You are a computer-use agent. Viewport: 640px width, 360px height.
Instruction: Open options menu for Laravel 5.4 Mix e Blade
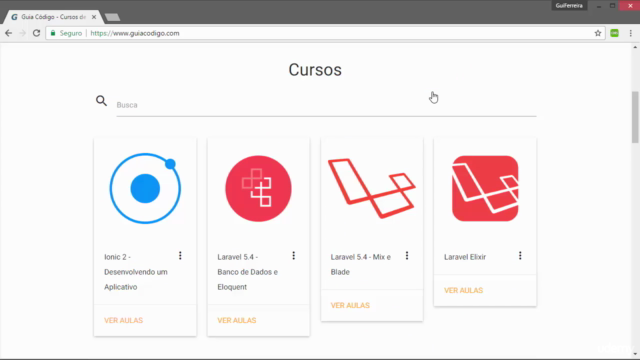(407, 256)
